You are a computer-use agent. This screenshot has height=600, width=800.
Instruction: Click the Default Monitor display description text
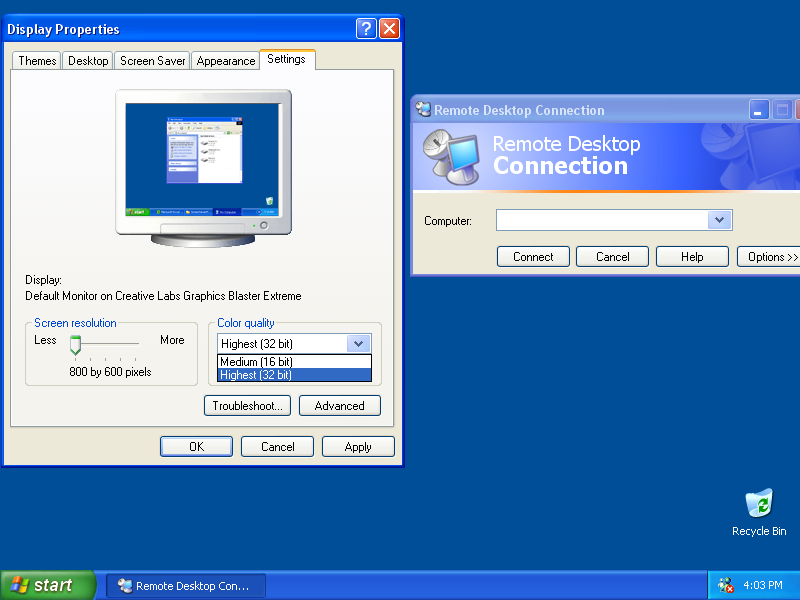[x=163, y=296]
